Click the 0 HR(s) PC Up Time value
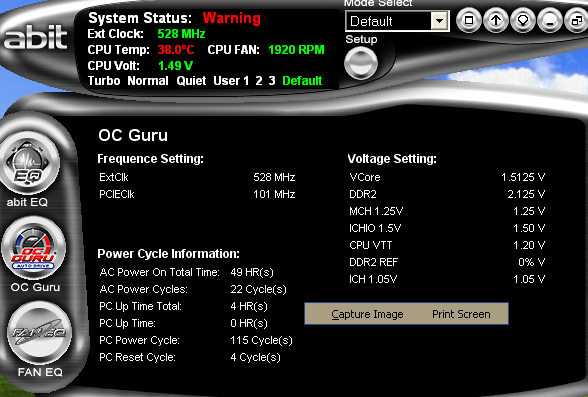The image size is (588, 397). pos(249,323)
